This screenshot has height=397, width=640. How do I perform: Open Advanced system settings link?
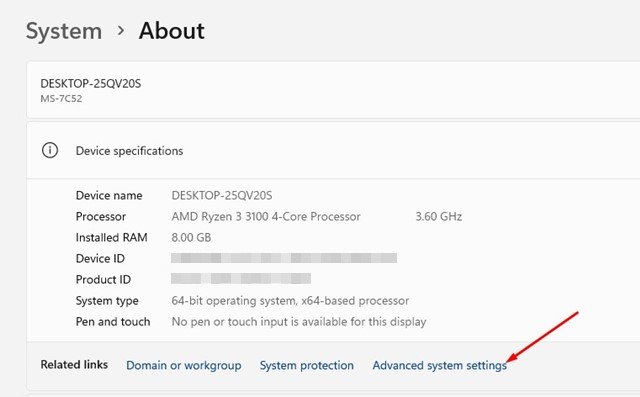point(440,365)
